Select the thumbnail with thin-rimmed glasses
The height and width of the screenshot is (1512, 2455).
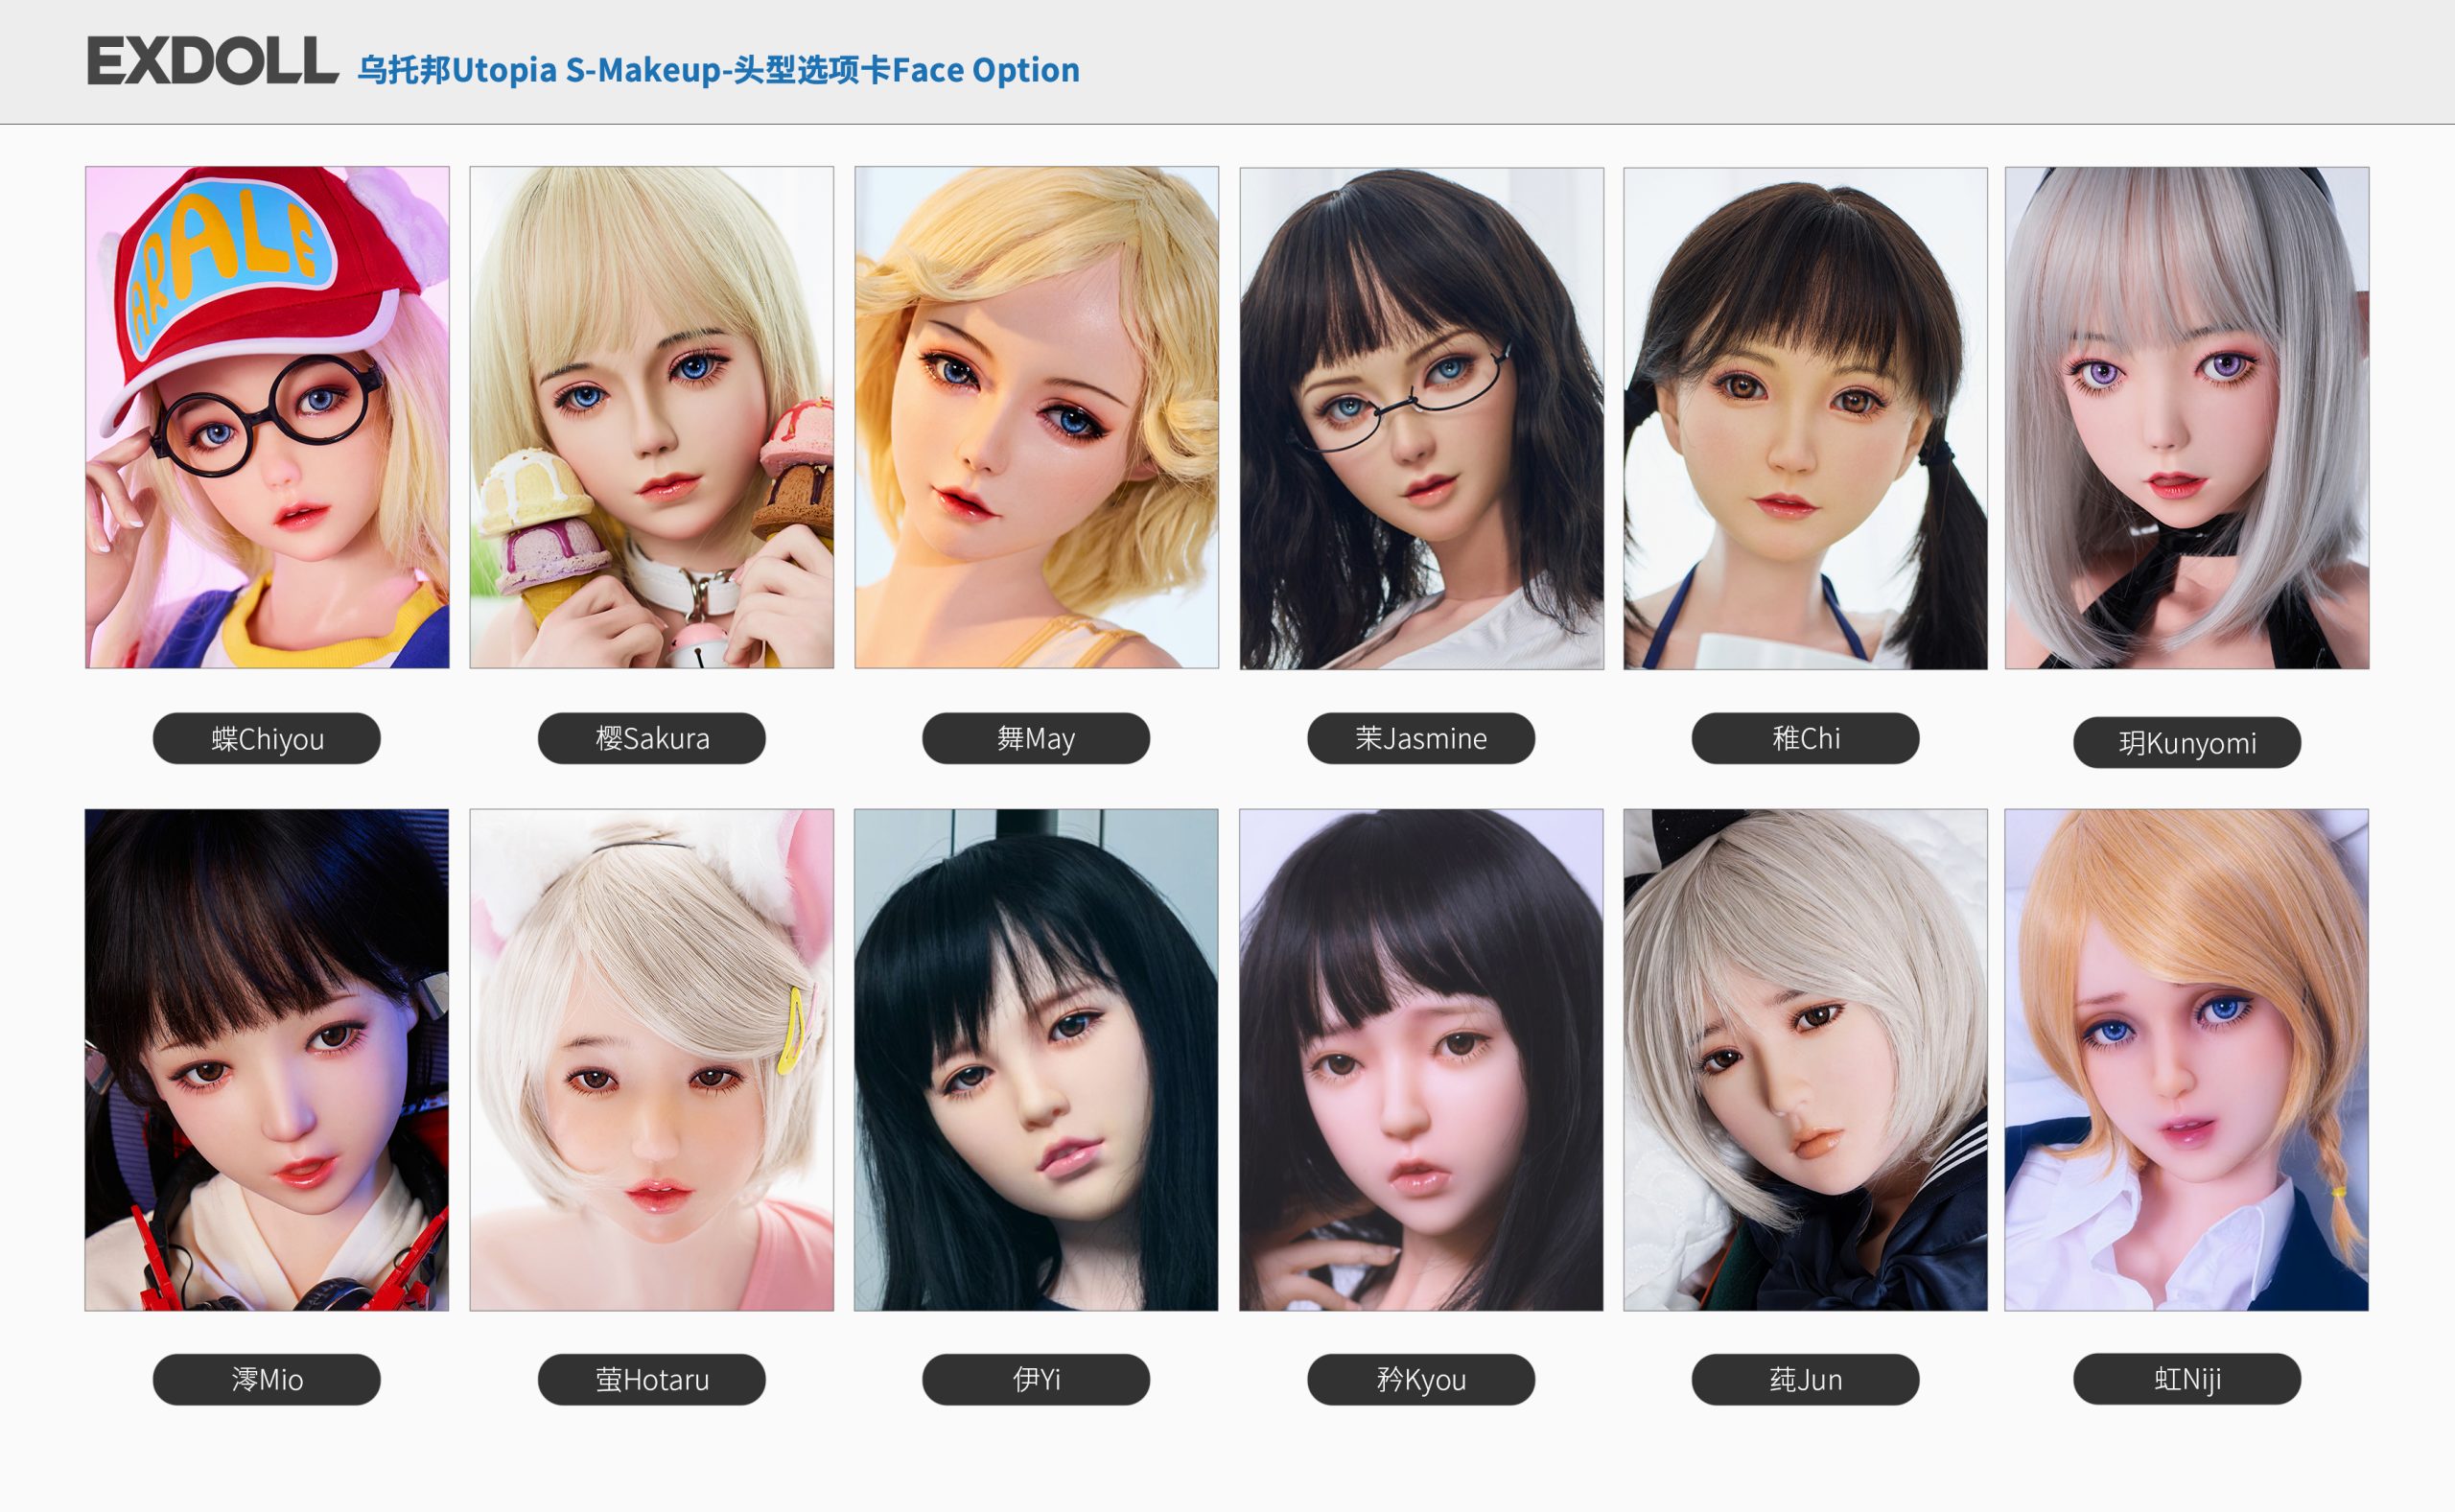(1421, 418)
